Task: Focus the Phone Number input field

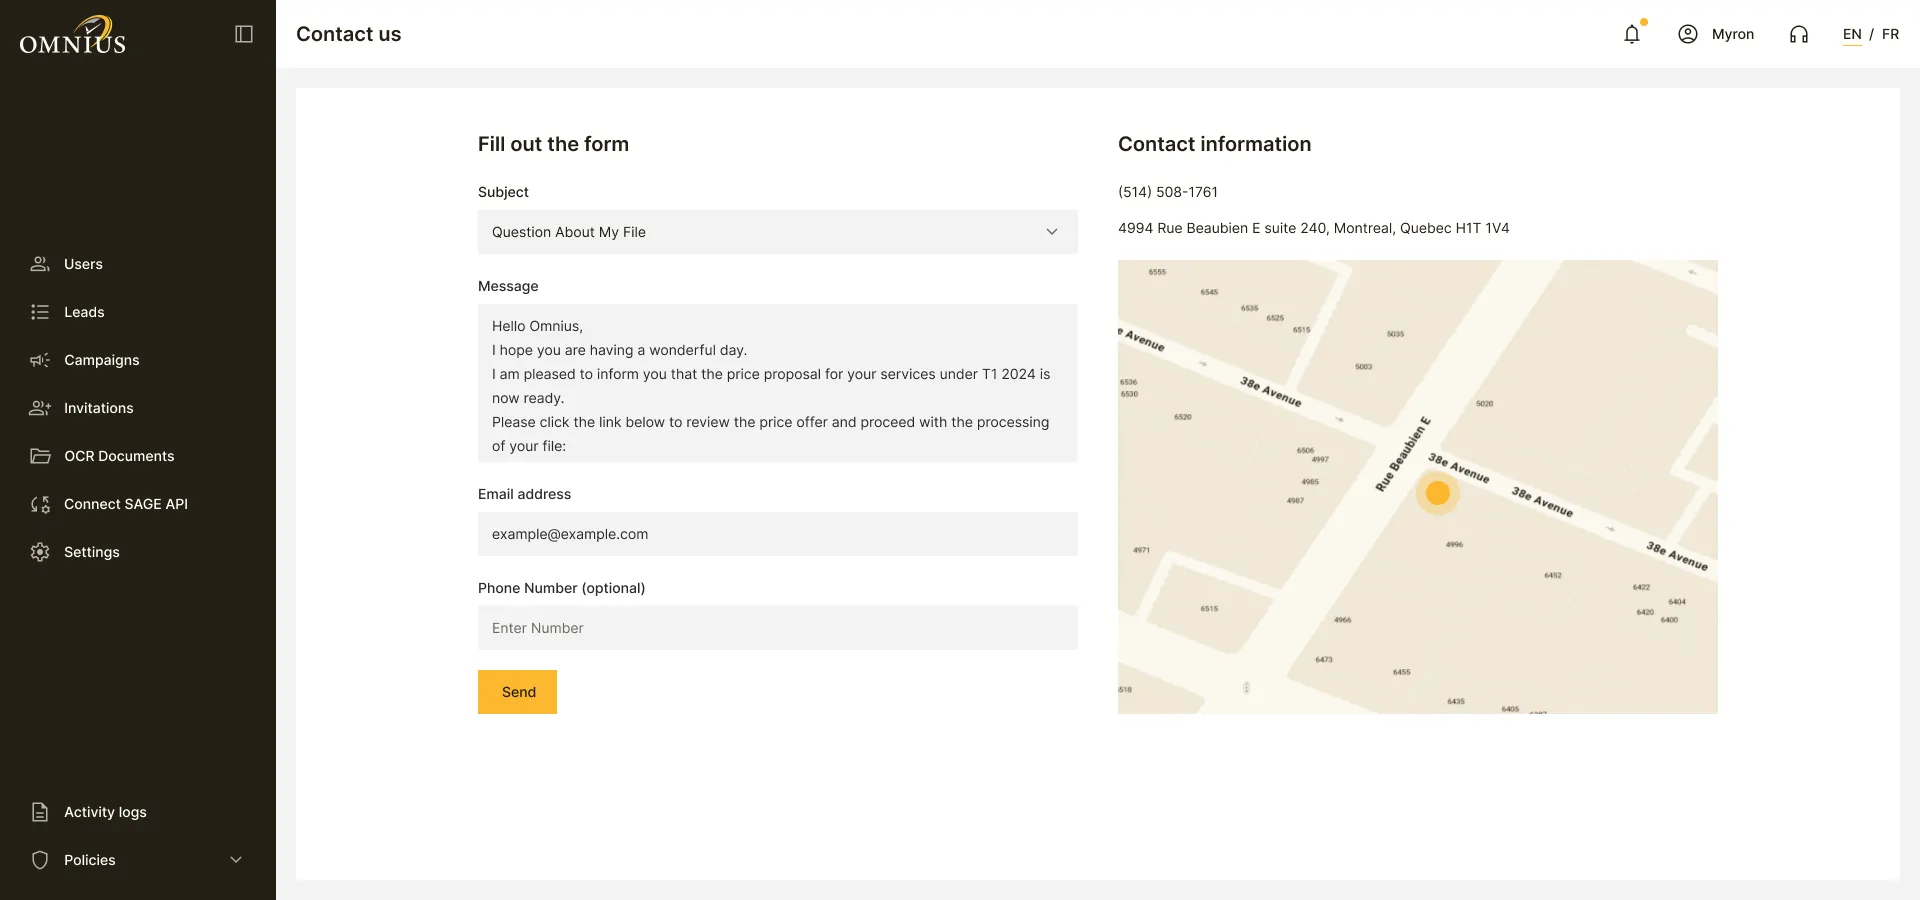Action: pyautogui.click(x=778, y=628)
